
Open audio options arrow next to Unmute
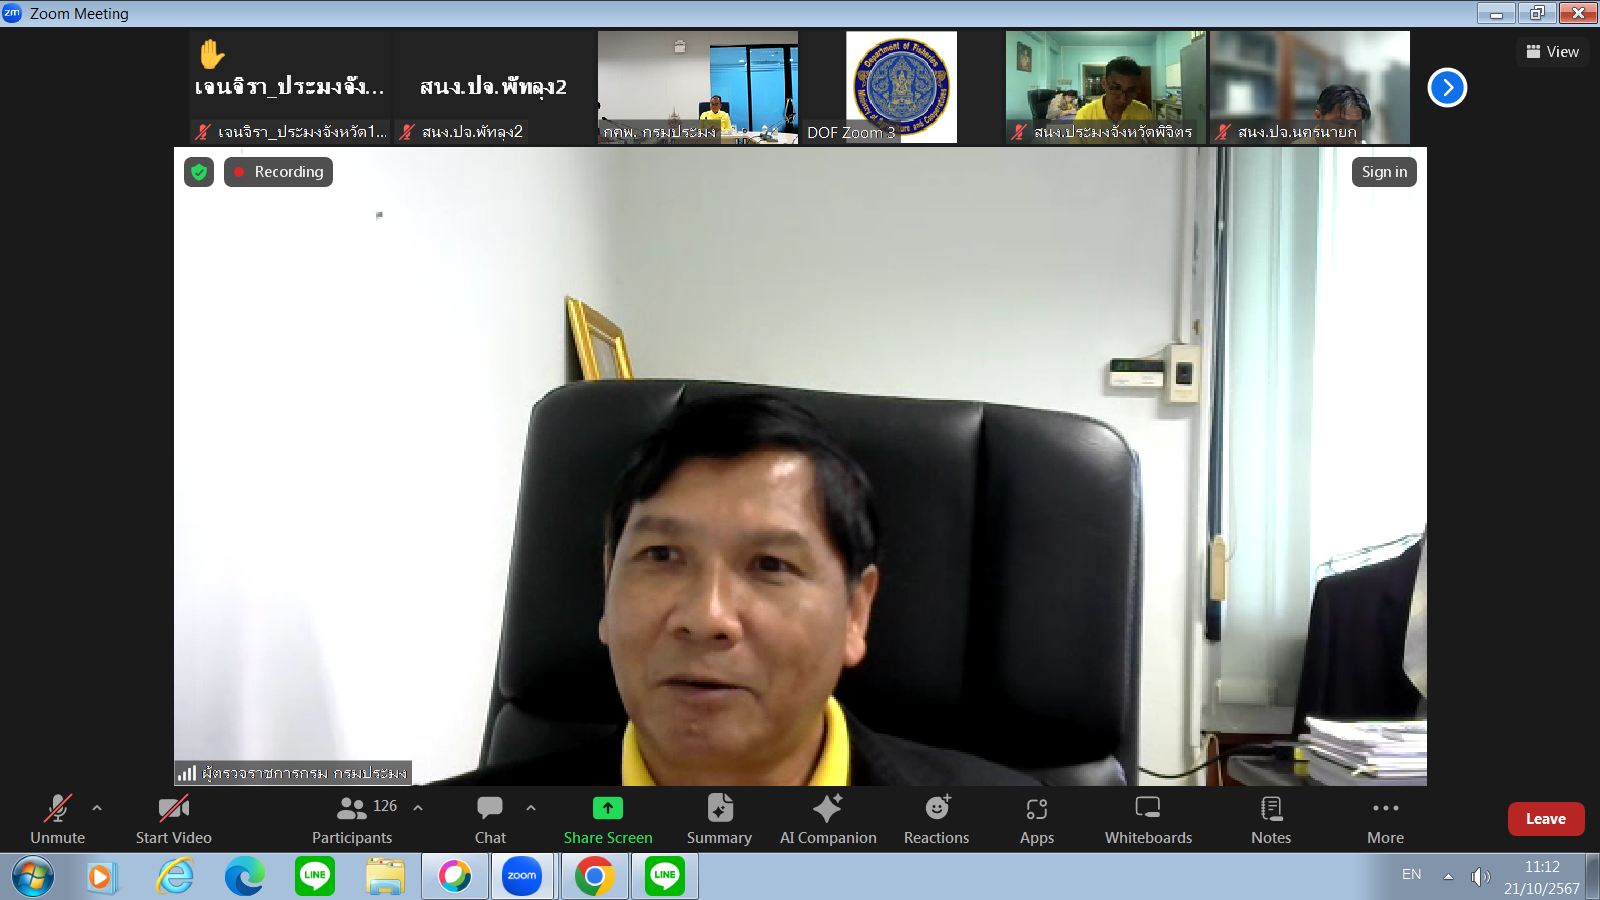coord(97,808)
